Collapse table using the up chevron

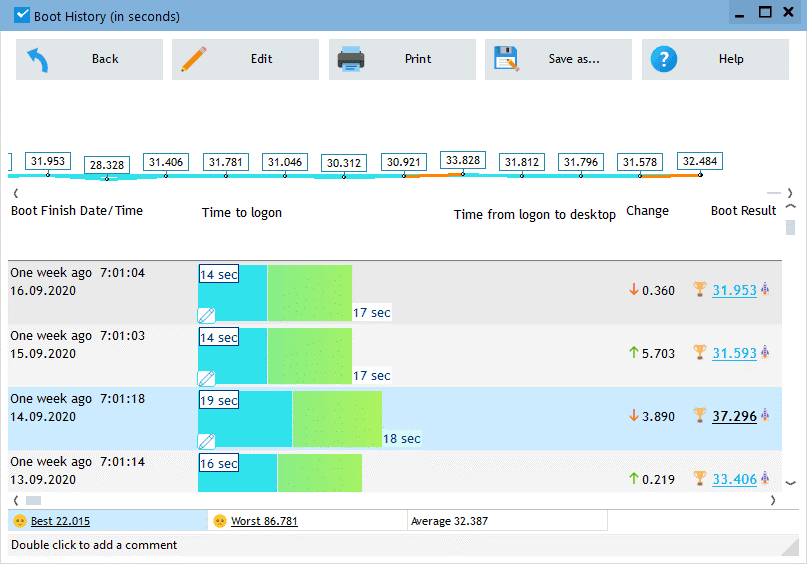pos(791,206)
